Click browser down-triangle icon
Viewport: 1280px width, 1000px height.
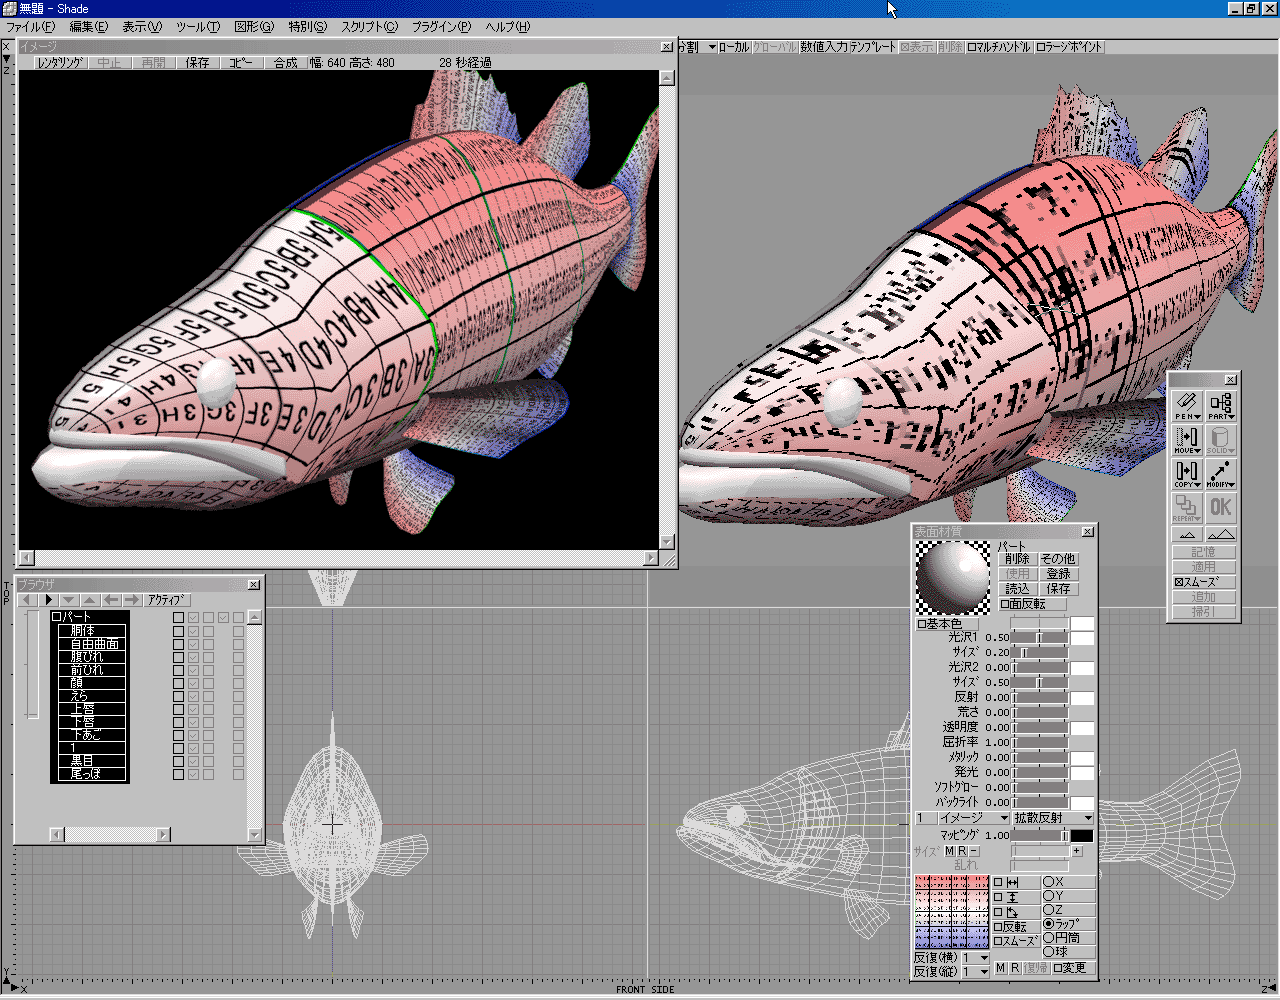click(69, 600)
